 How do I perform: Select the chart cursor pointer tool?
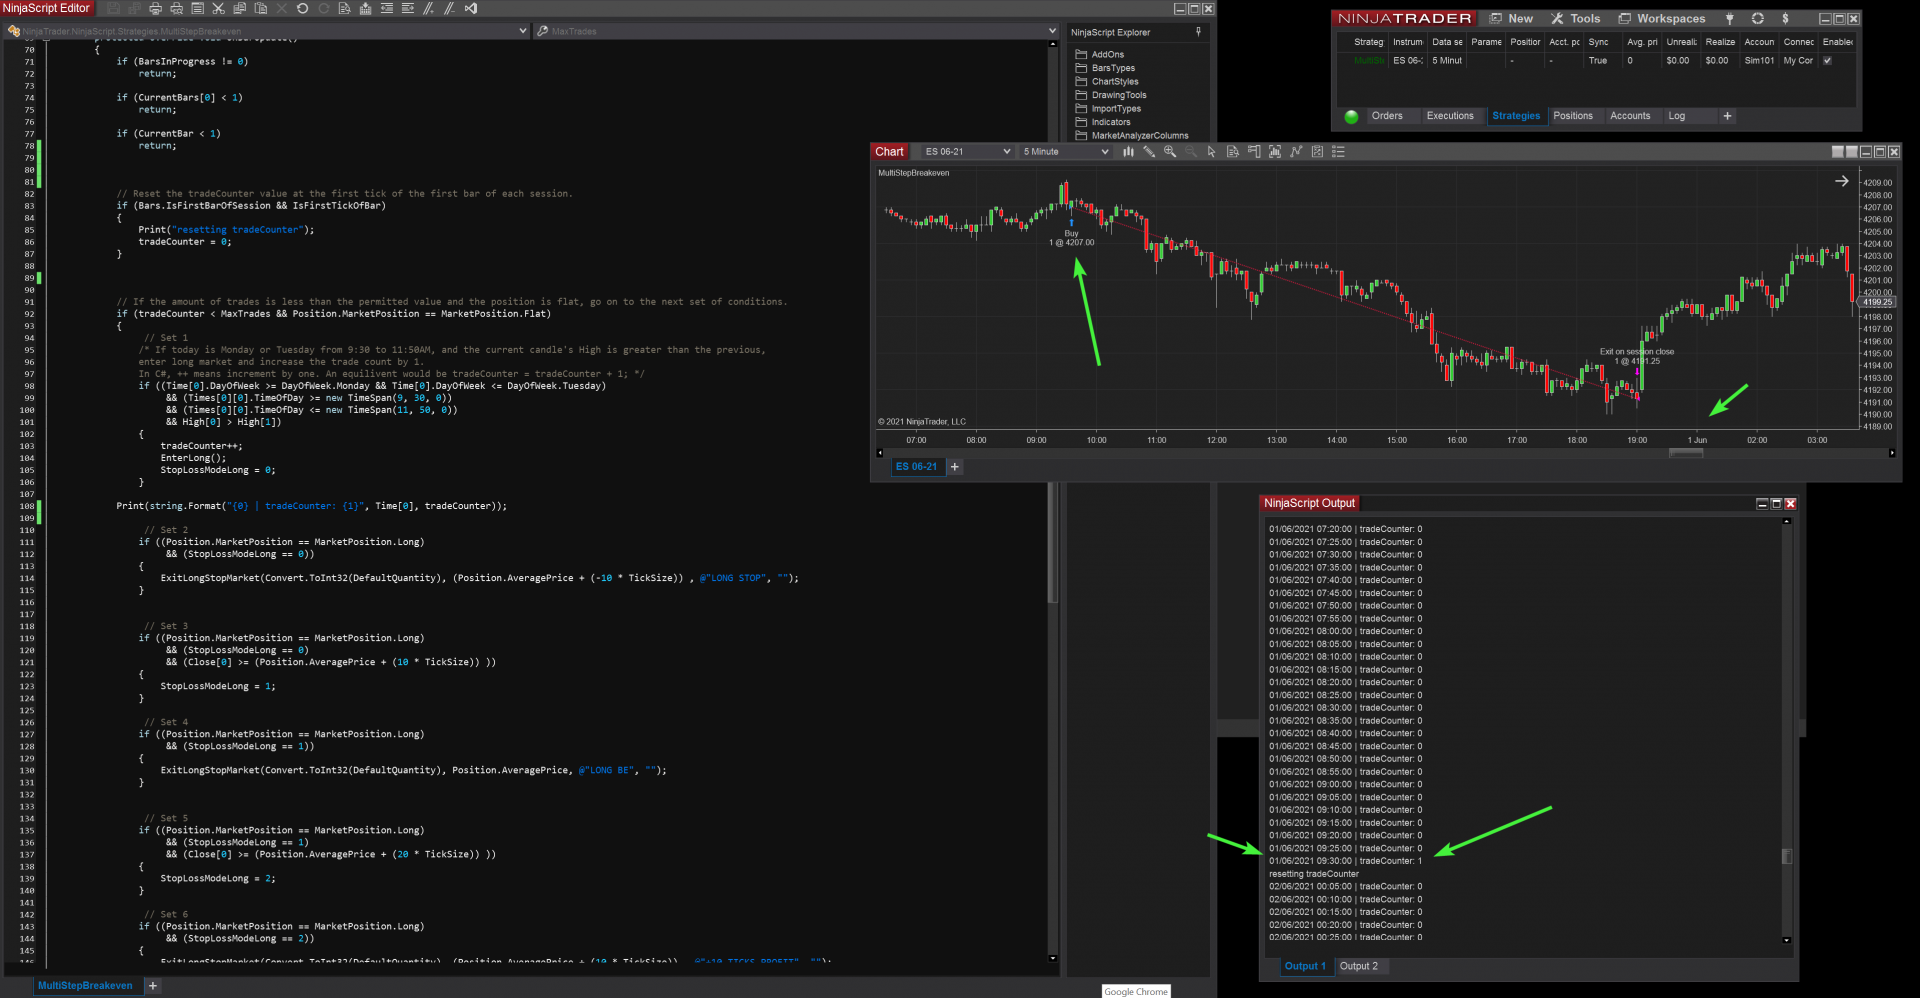pyautogui.click(x=1211, y=152)
